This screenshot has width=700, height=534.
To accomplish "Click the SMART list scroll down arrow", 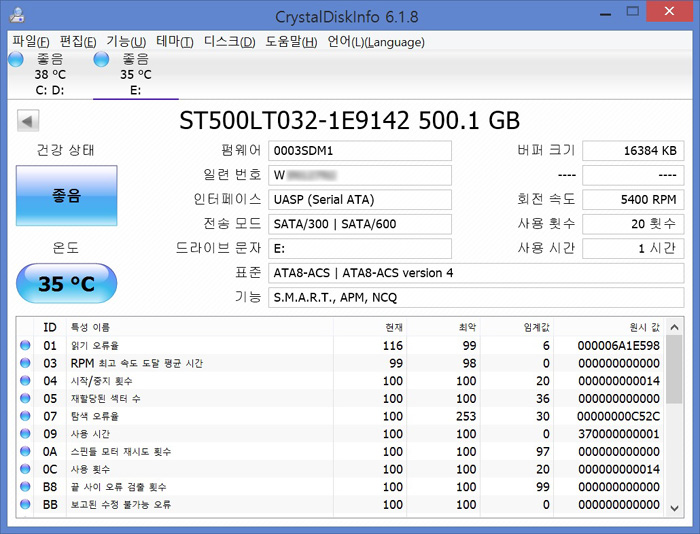I will (675, 508).
